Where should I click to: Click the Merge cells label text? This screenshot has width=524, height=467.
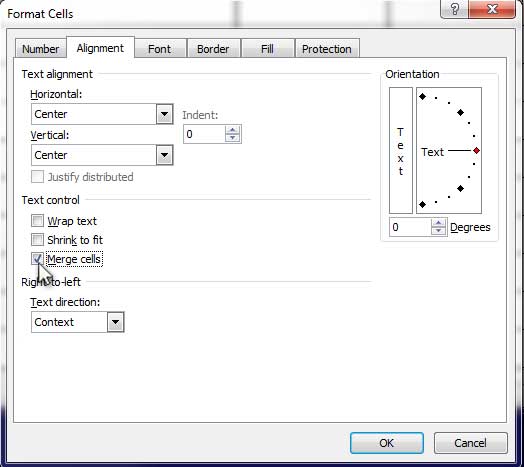[x=74, y=259]
